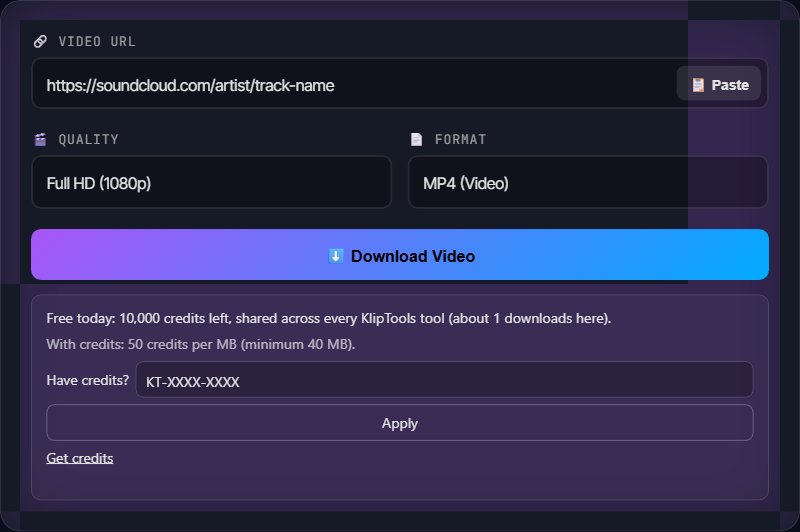
Task: Open the Get credits link
Action: coord(80,458)
